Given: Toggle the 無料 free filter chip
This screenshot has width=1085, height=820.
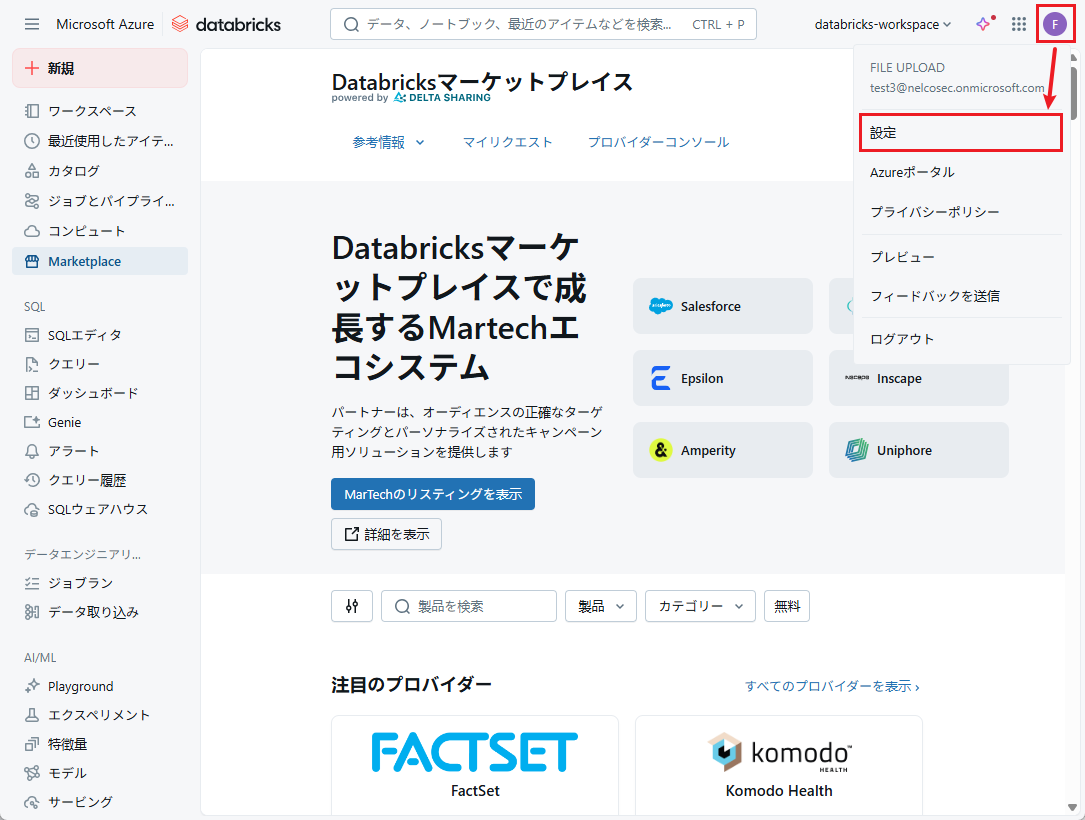Looking at the screenshot, I should (x=787, y=606).
